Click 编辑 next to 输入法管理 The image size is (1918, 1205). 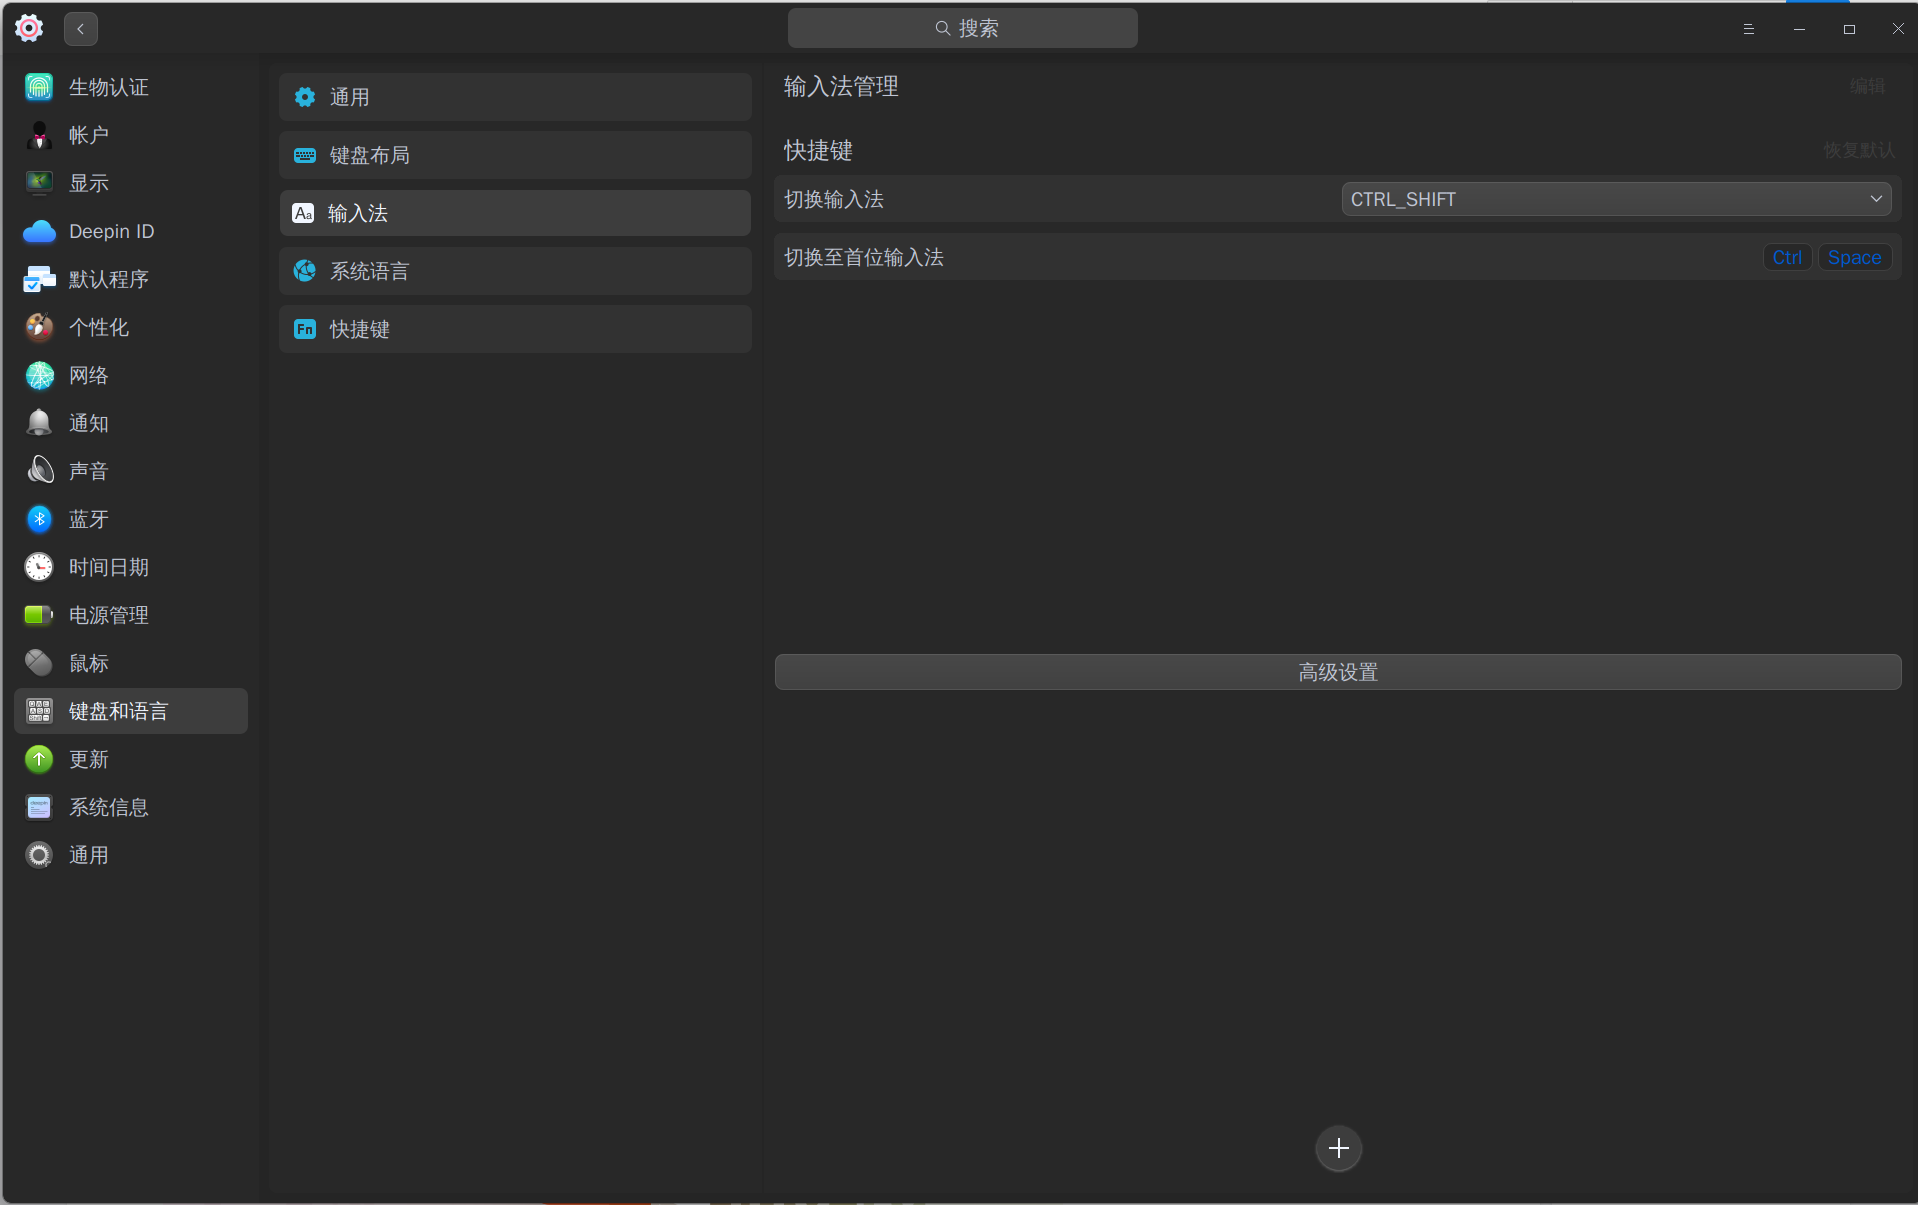[1867, 87]
